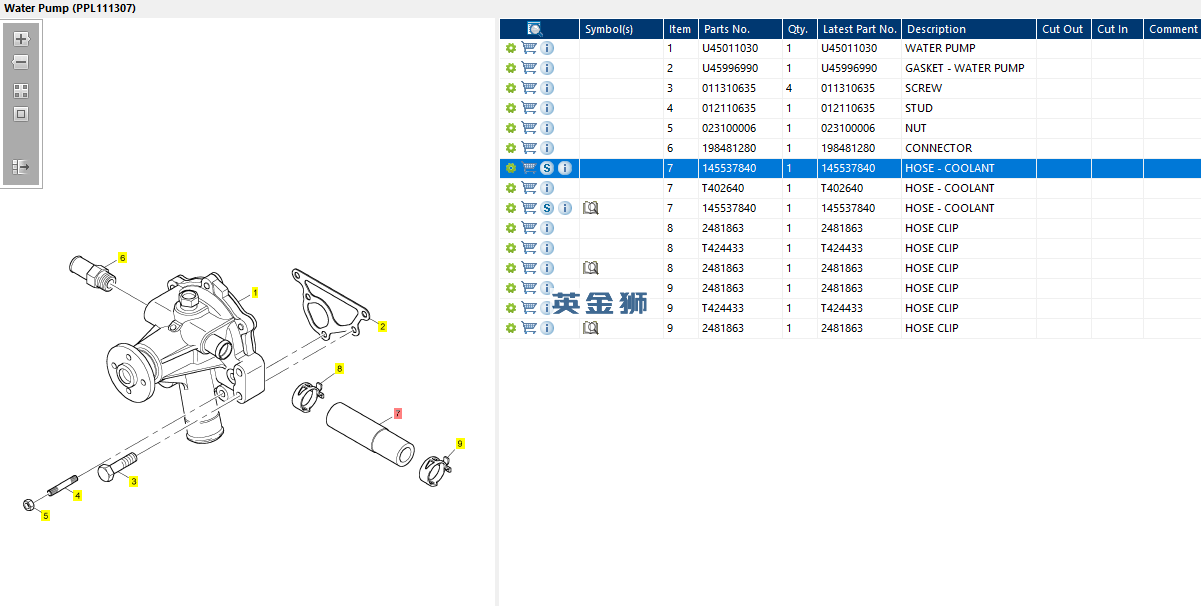Screen dimensions: 1201x606
Task: Open info for GASKET - WATER PUMP
Action: [x=547, y=68]
